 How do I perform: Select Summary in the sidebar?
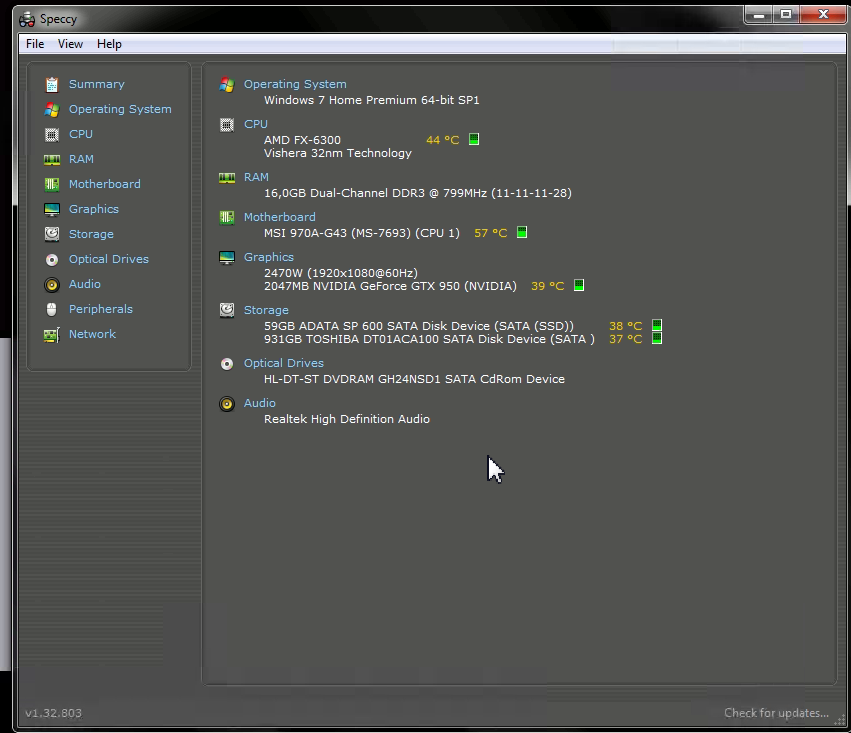pyautogui.click(x=97, y=84)
